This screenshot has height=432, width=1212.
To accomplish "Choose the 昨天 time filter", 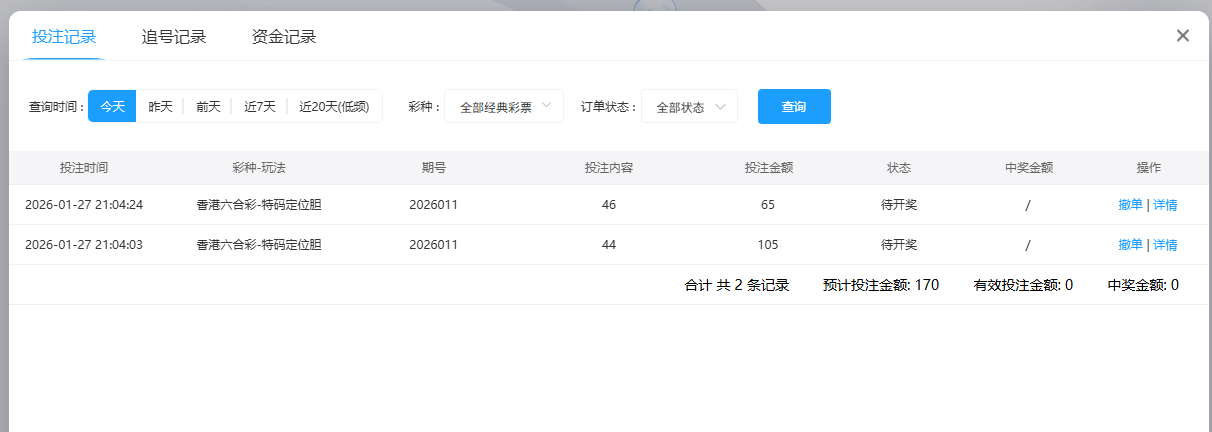I will [x=160, y=107].
